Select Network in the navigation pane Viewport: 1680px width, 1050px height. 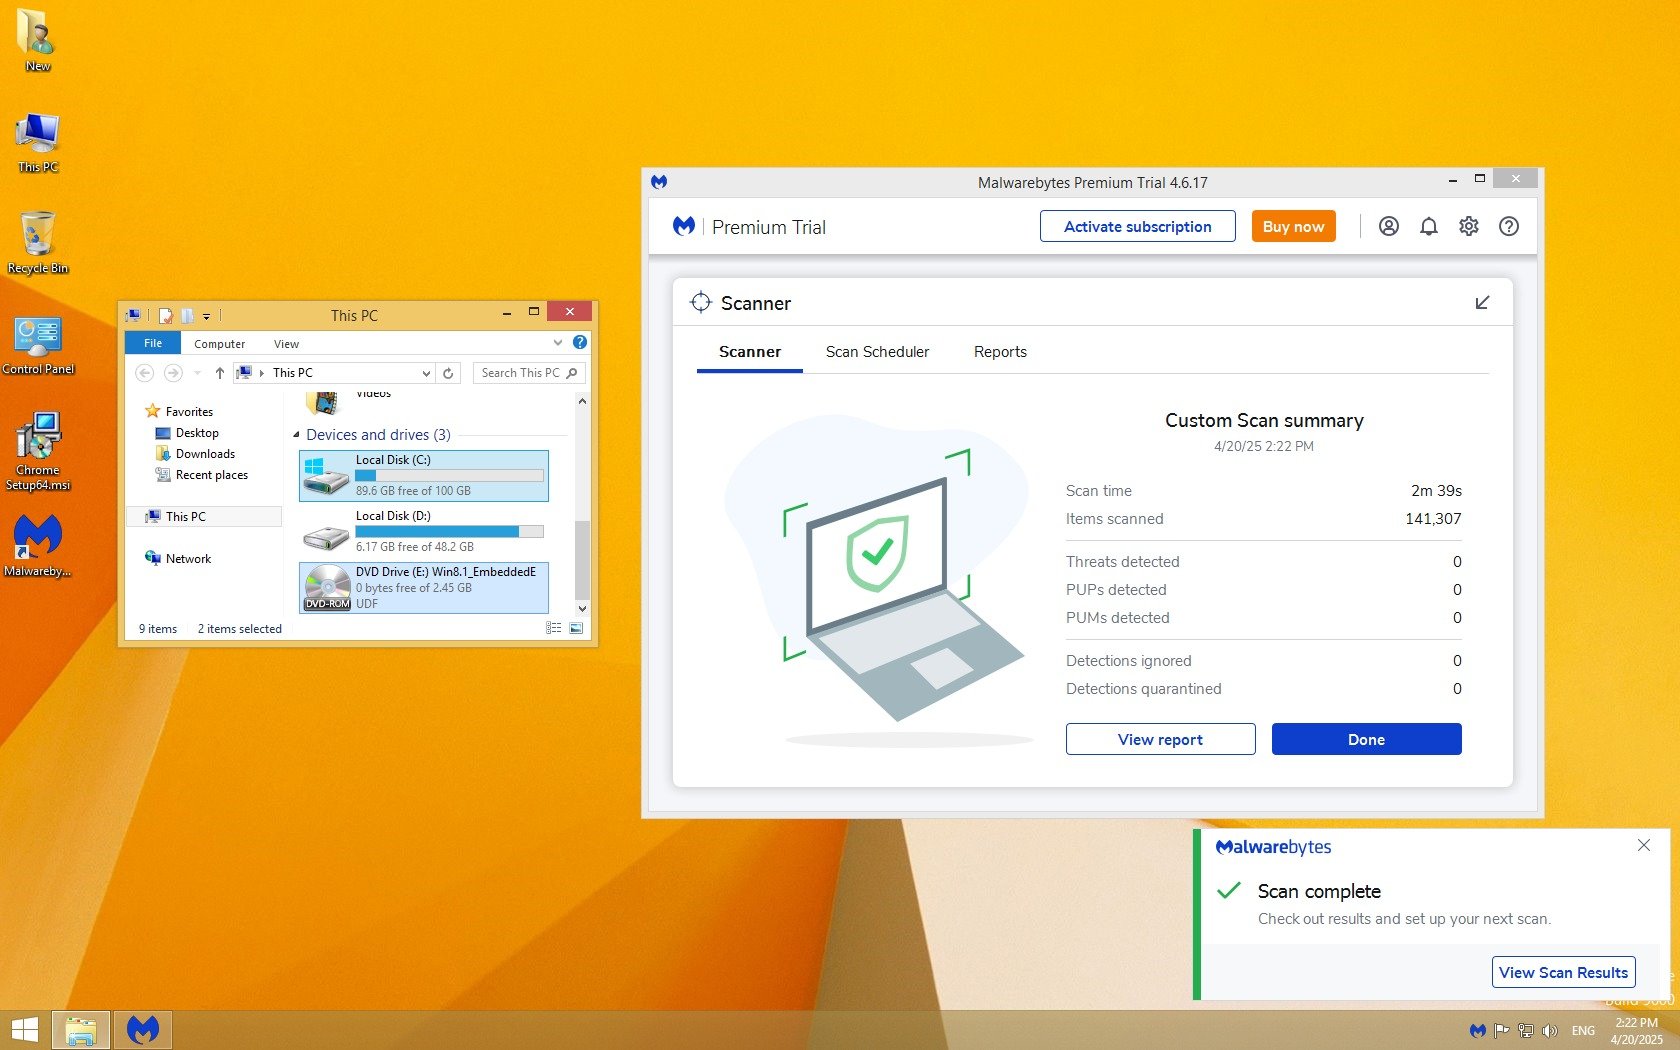[x=178, y=558]
